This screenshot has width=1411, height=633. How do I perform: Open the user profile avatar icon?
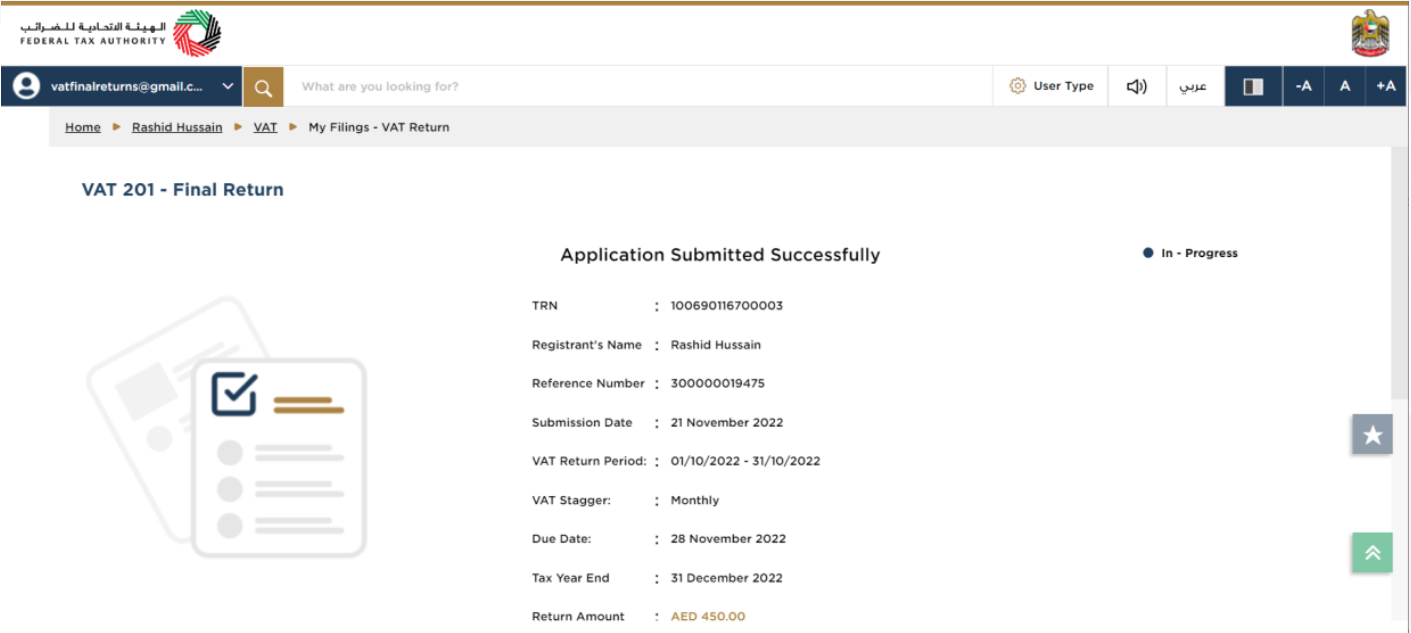coord(26,86)
